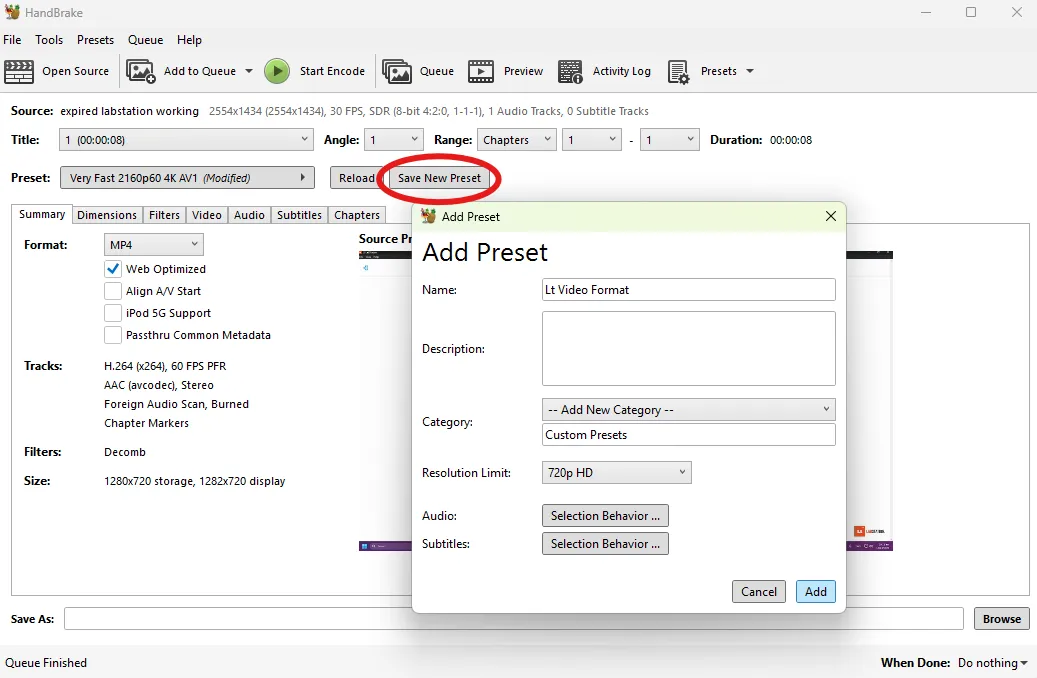Click the Start Encode label
Viewport: 1037px width, 678px height.
[332, 71]
